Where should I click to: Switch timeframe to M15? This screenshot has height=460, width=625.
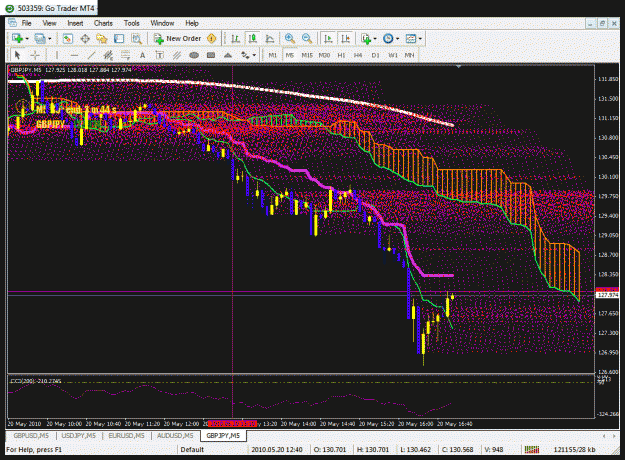click(x=307, y=55)
